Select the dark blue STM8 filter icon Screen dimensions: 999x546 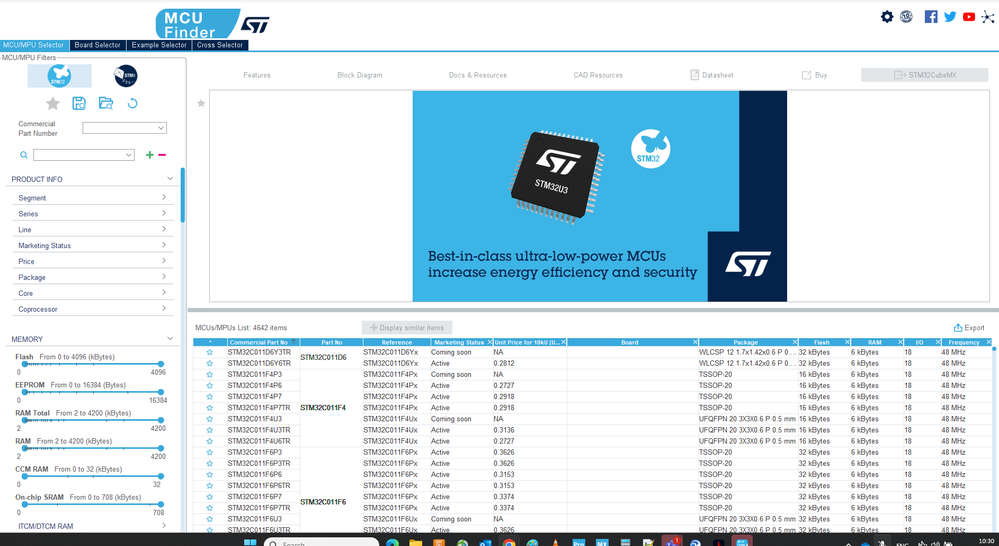(x=126, y=76)
